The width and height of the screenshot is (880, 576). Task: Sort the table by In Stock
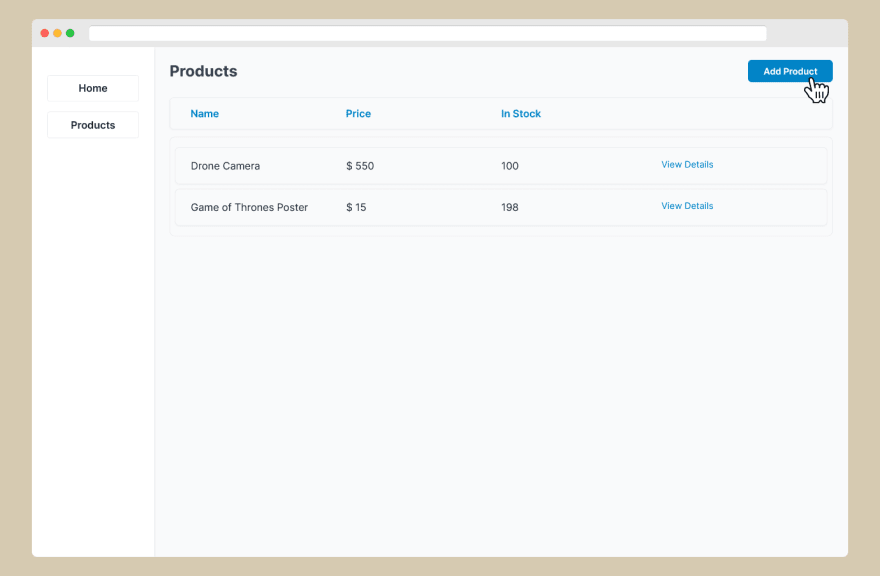pos(520,113)
